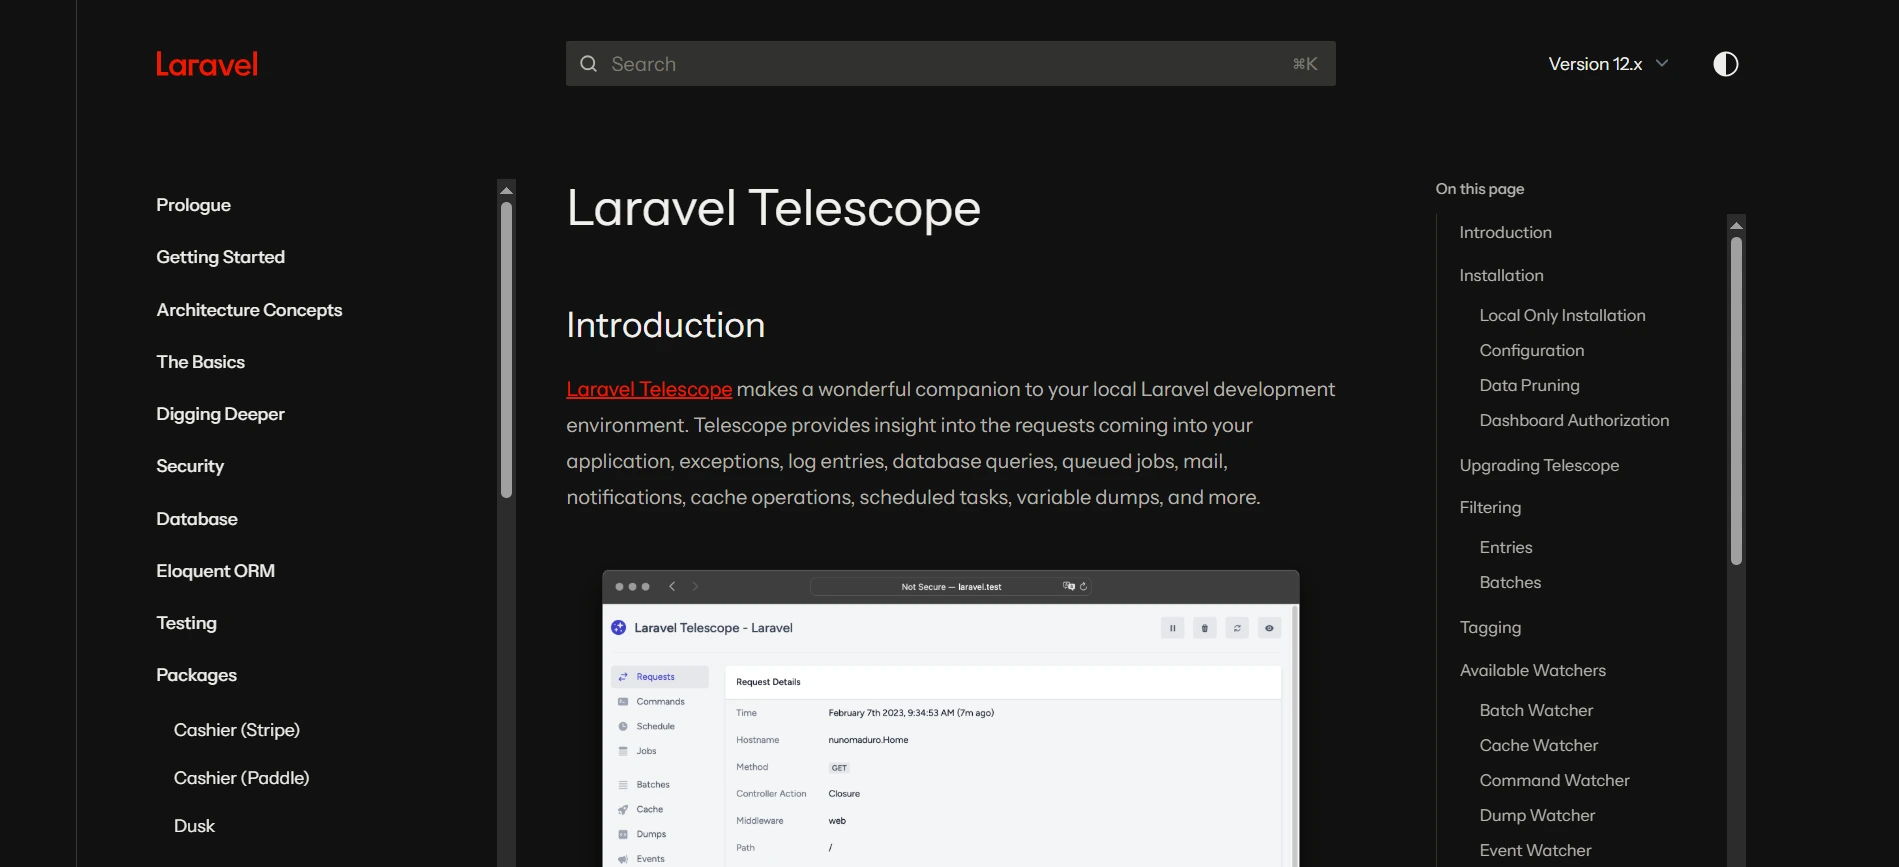
Task: Click the Laravel Telescope page heading
Action: [x=773, y=208]
